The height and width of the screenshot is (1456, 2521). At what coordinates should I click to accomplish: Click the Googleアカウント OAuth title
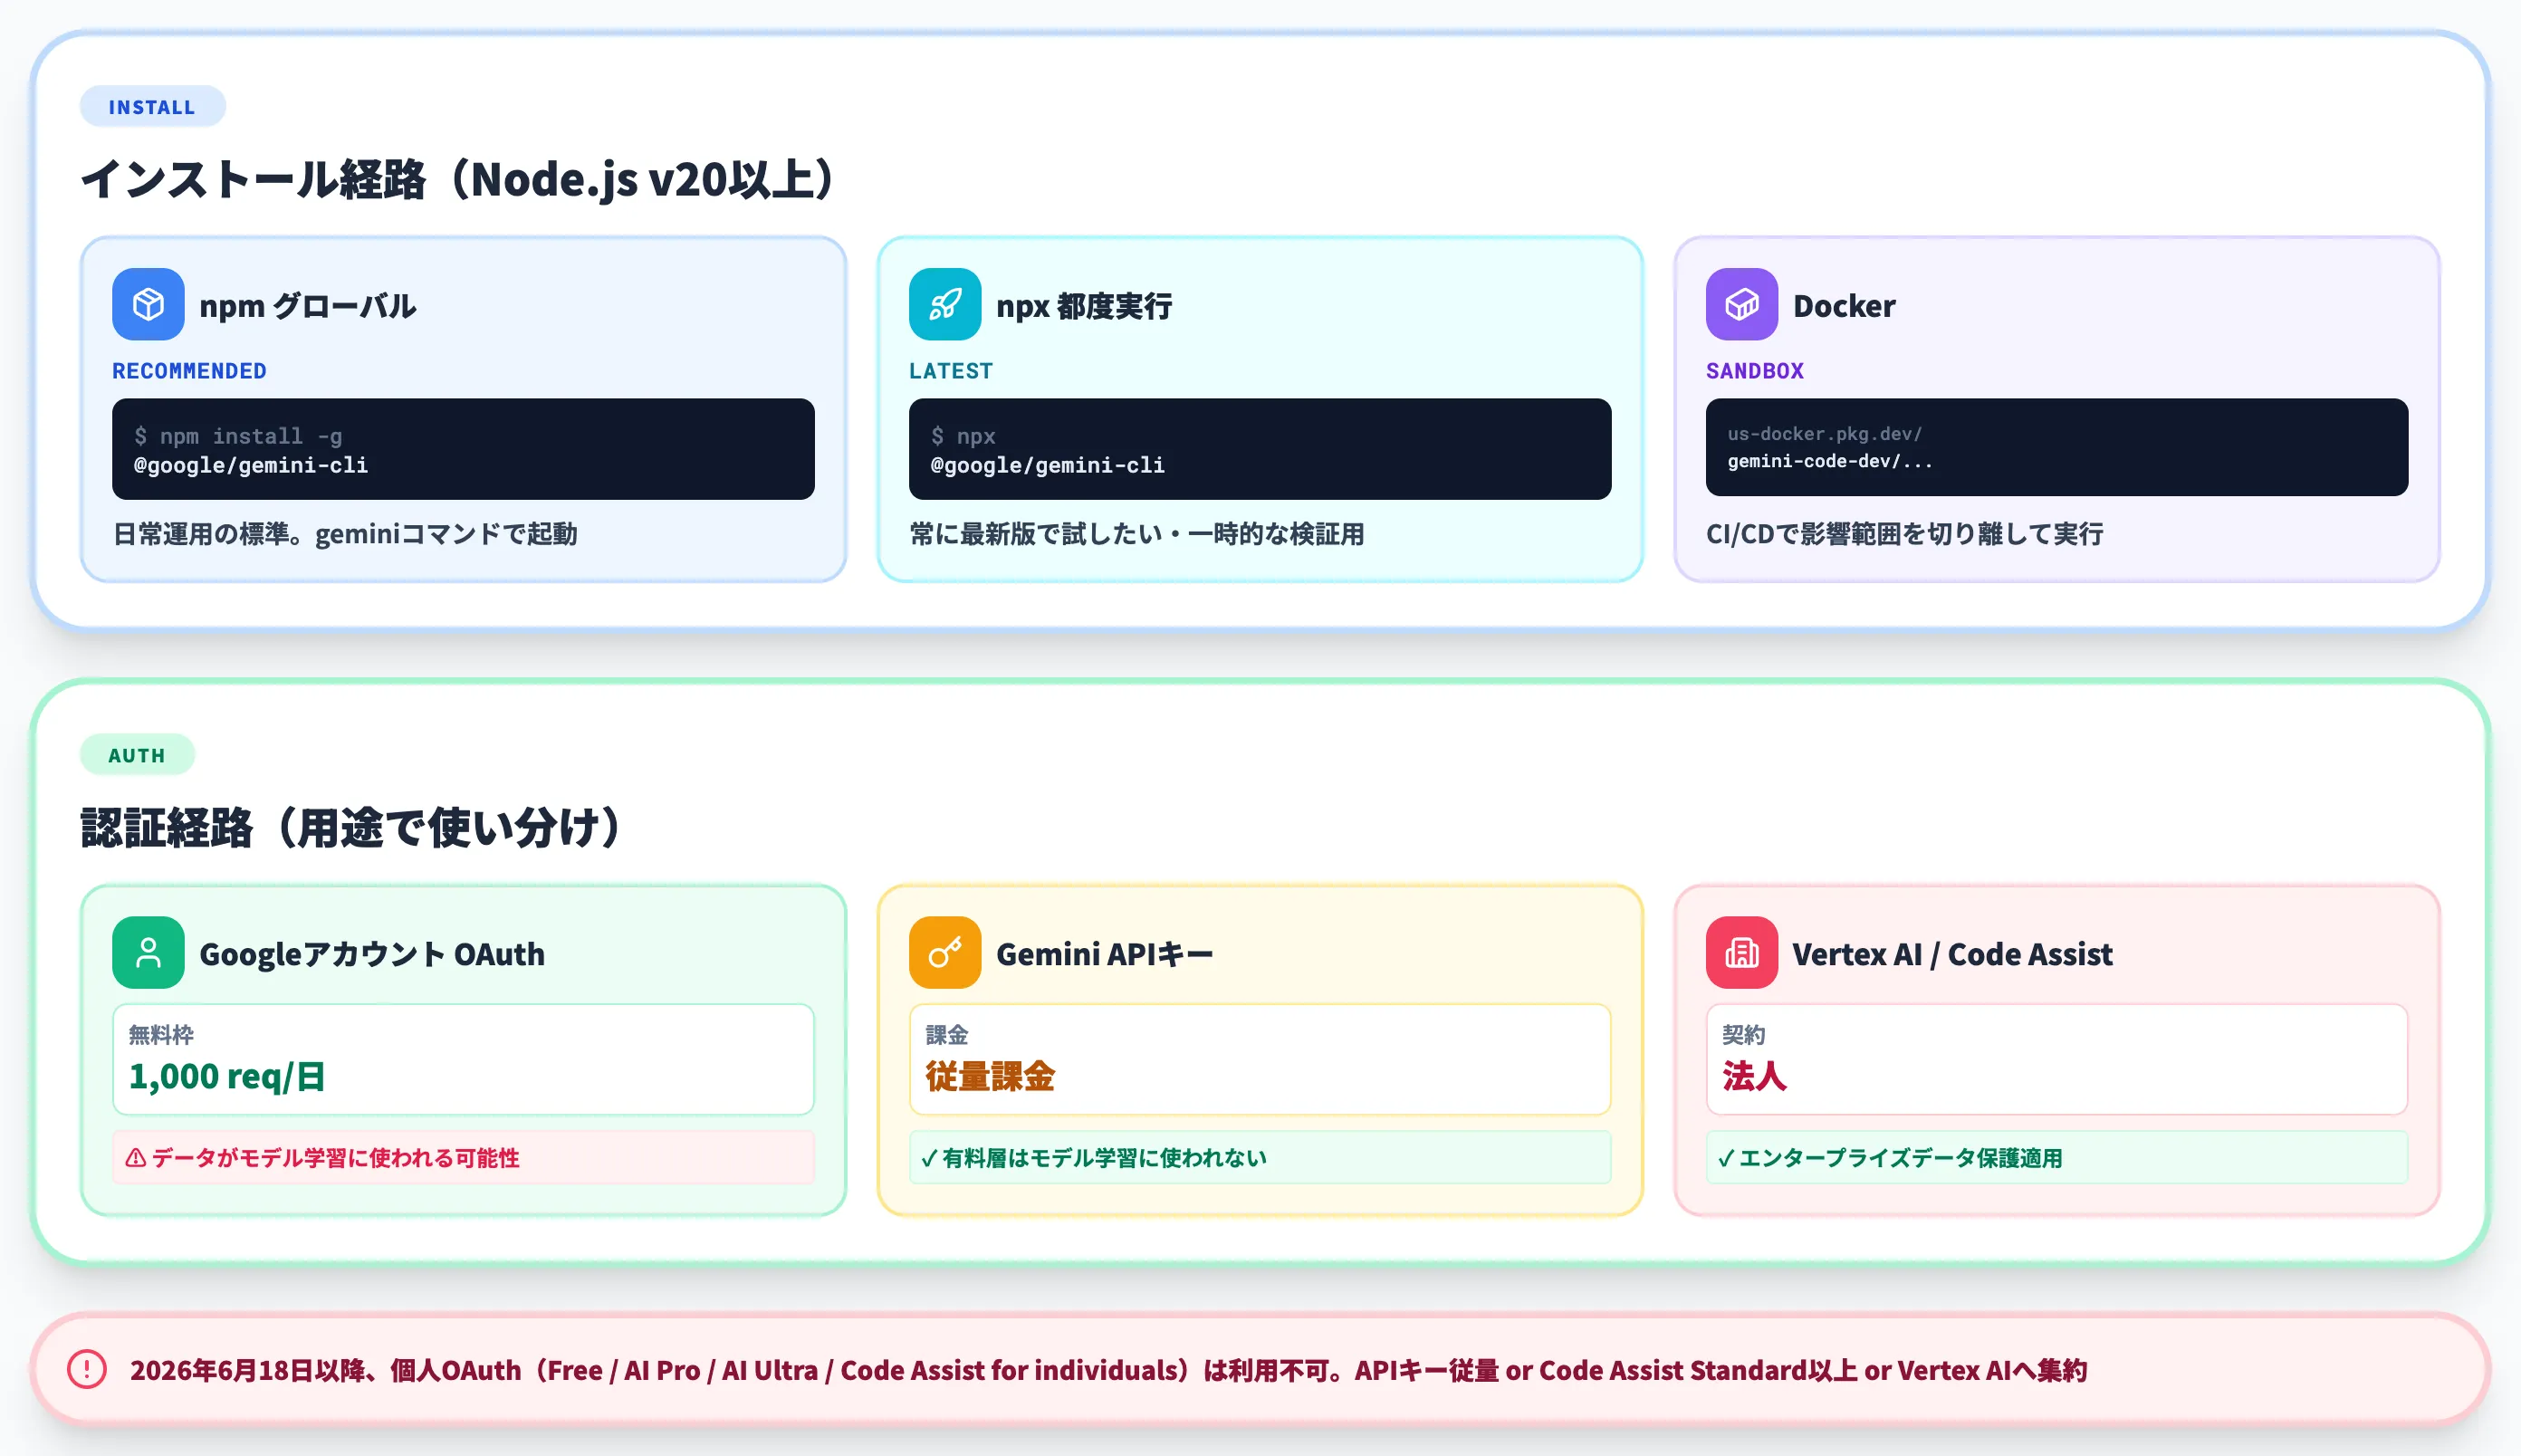(372, 954)
